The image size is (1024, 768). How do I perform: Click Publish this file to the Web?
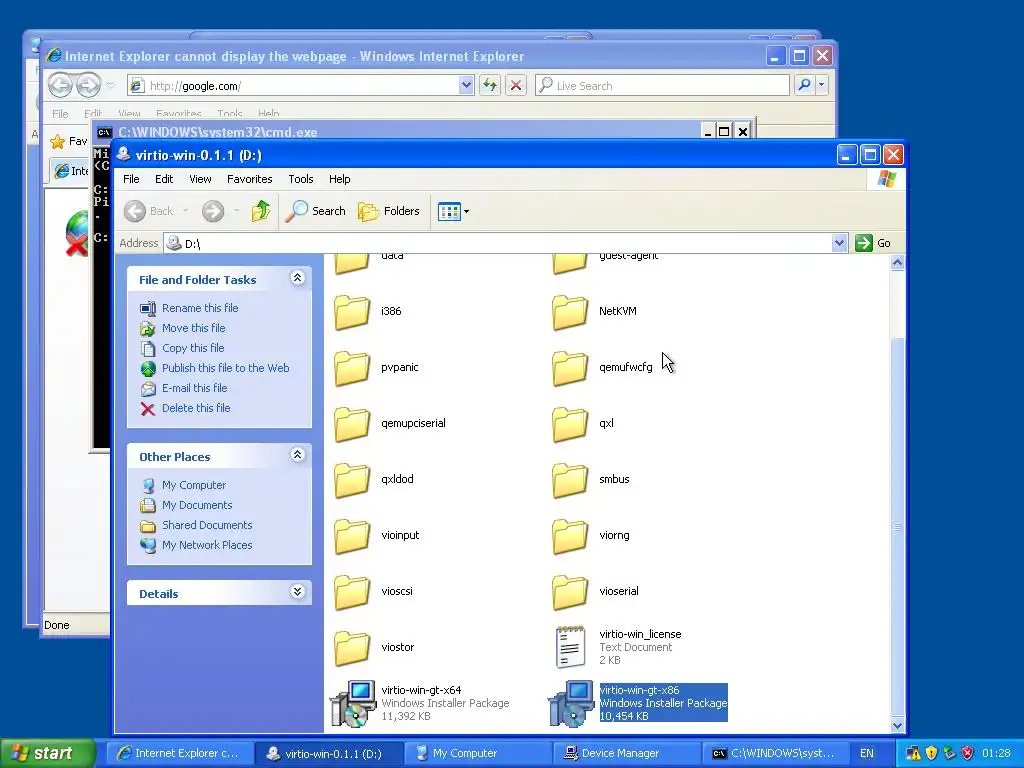225,368
